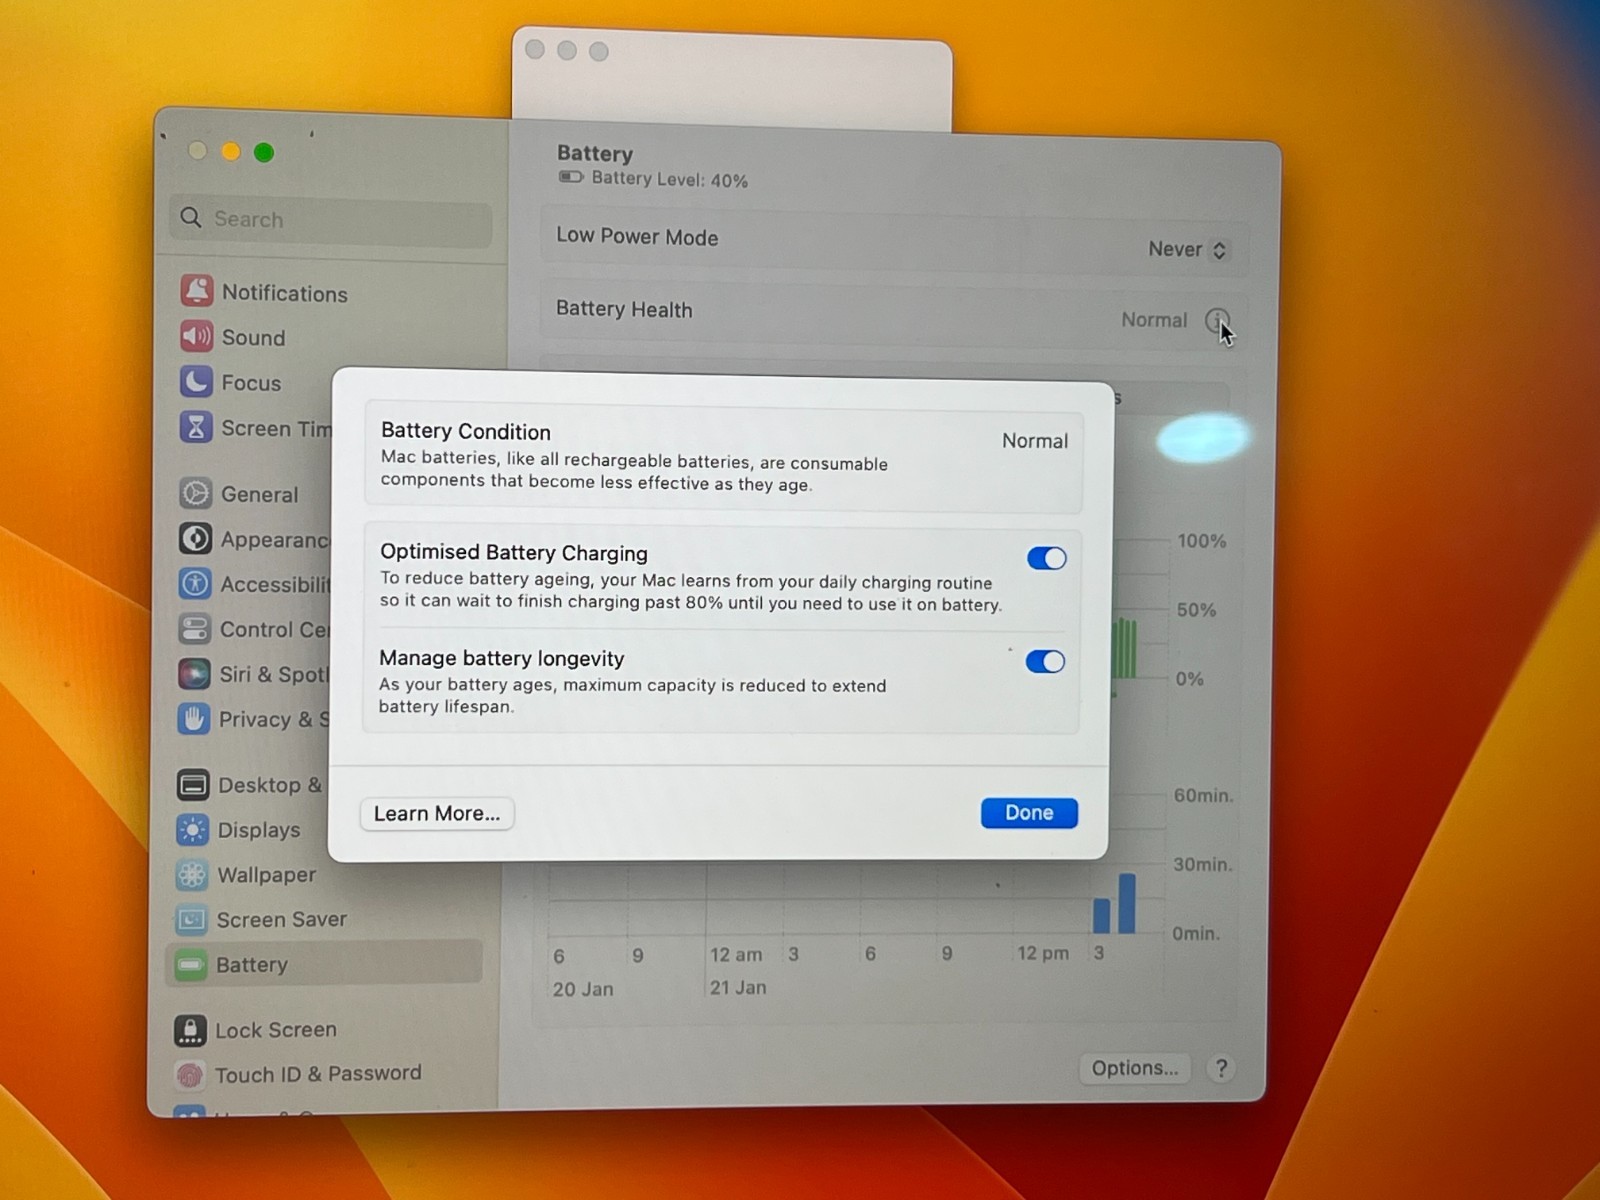The height and width of the screenshot is (1200, 1600).
Task: Click the "Battery Level: 40%" text
Action: [x=669, y=179]
